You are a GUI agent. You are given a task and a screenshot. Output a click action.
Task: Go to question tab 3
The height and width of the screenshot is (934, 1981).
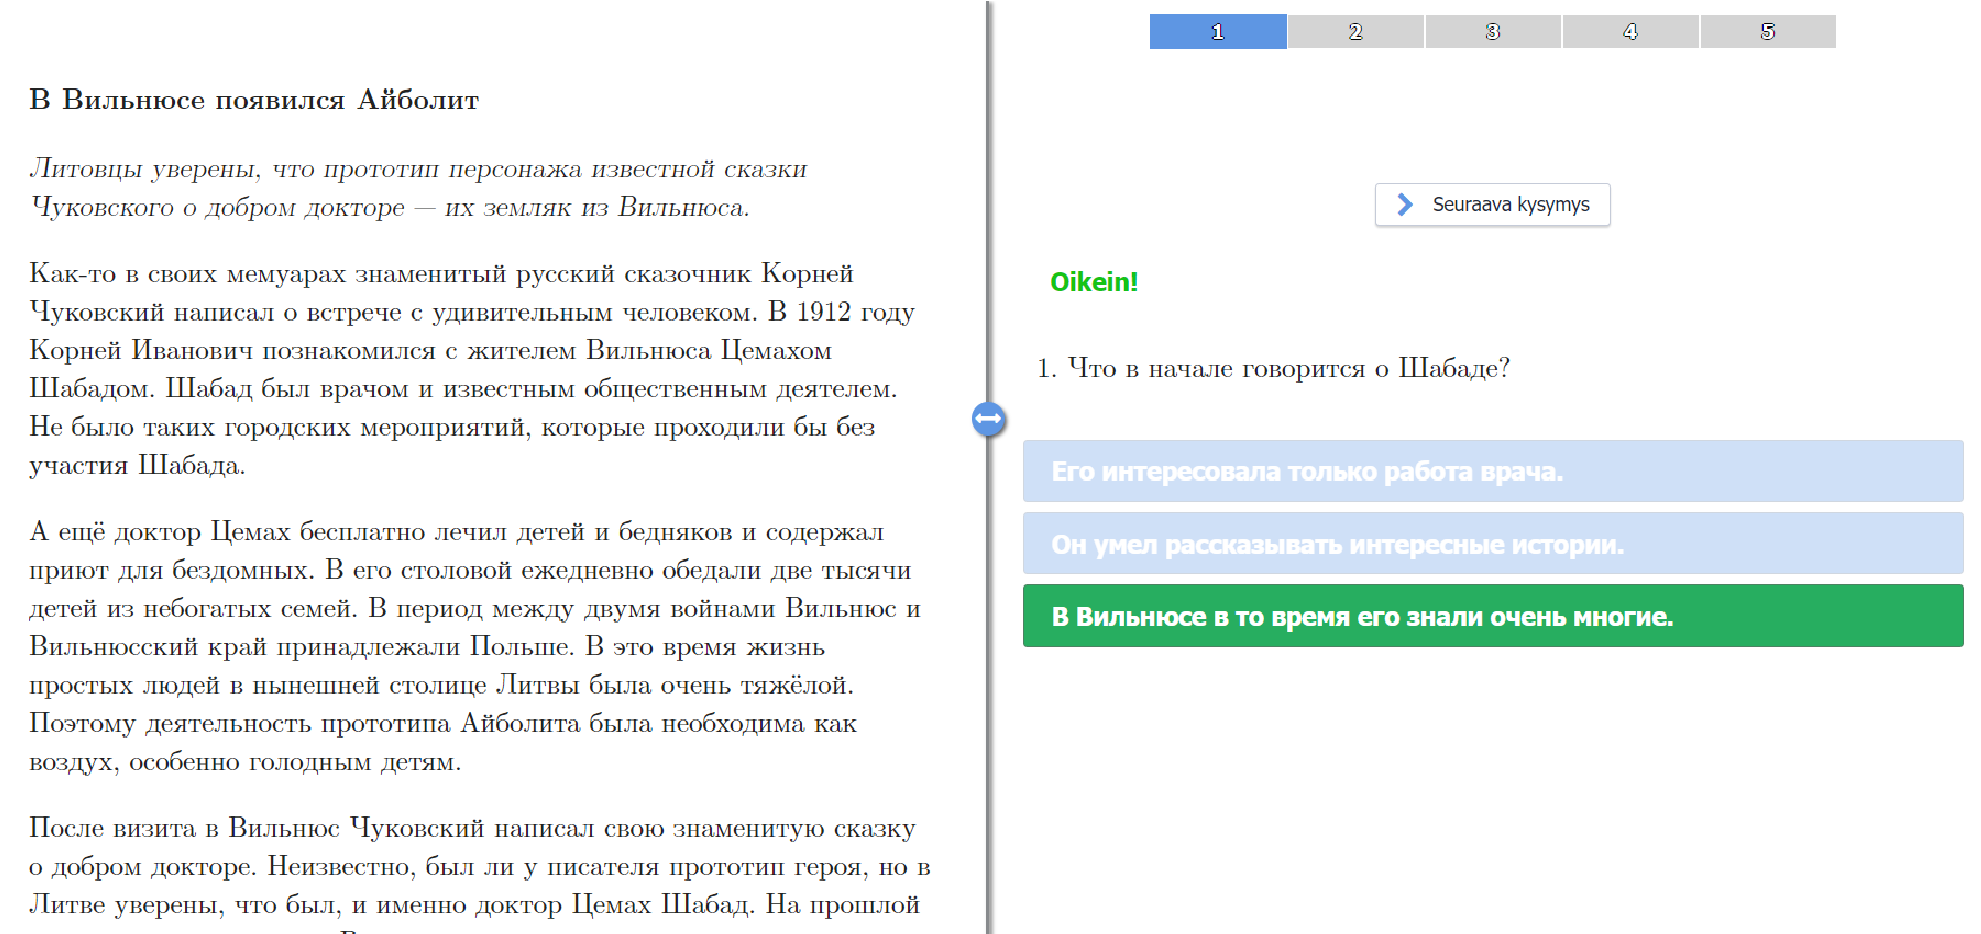click(1492, 32)
